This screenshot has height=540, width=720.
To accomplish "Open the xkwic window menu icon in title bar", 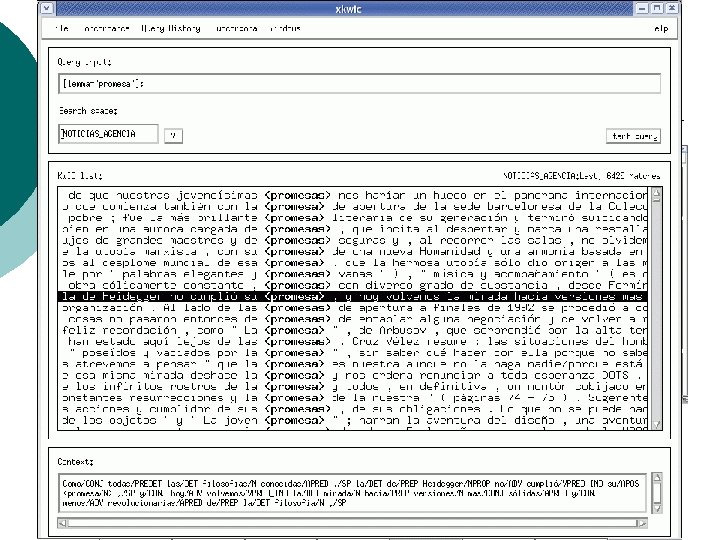I will [46, 8].
